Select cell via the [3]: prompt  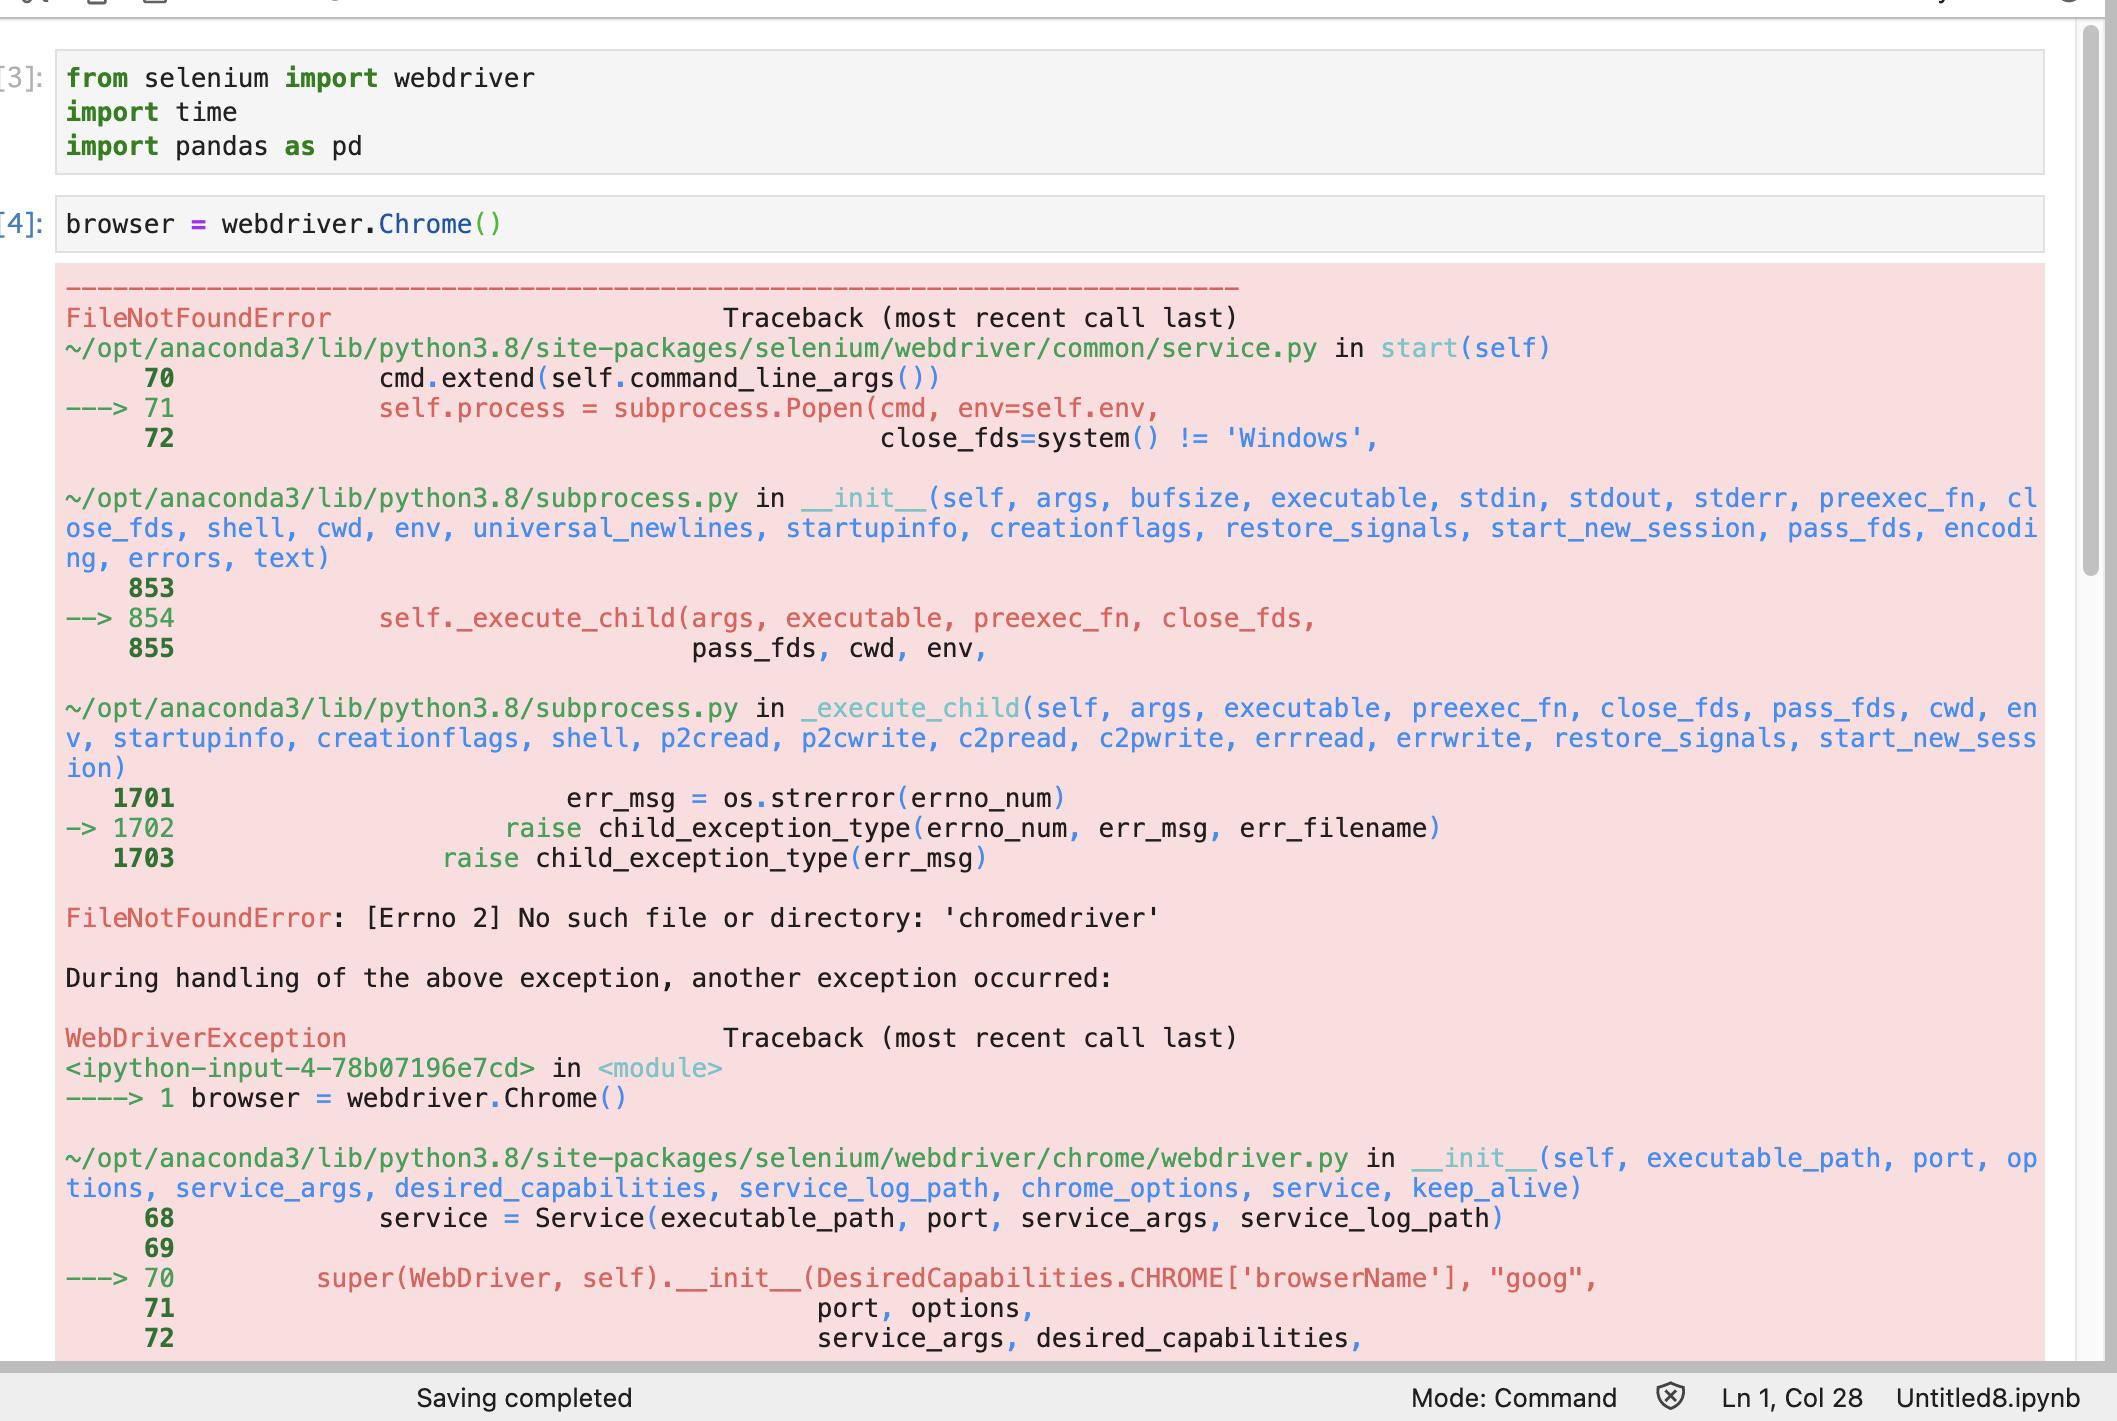tap(22, 78)
